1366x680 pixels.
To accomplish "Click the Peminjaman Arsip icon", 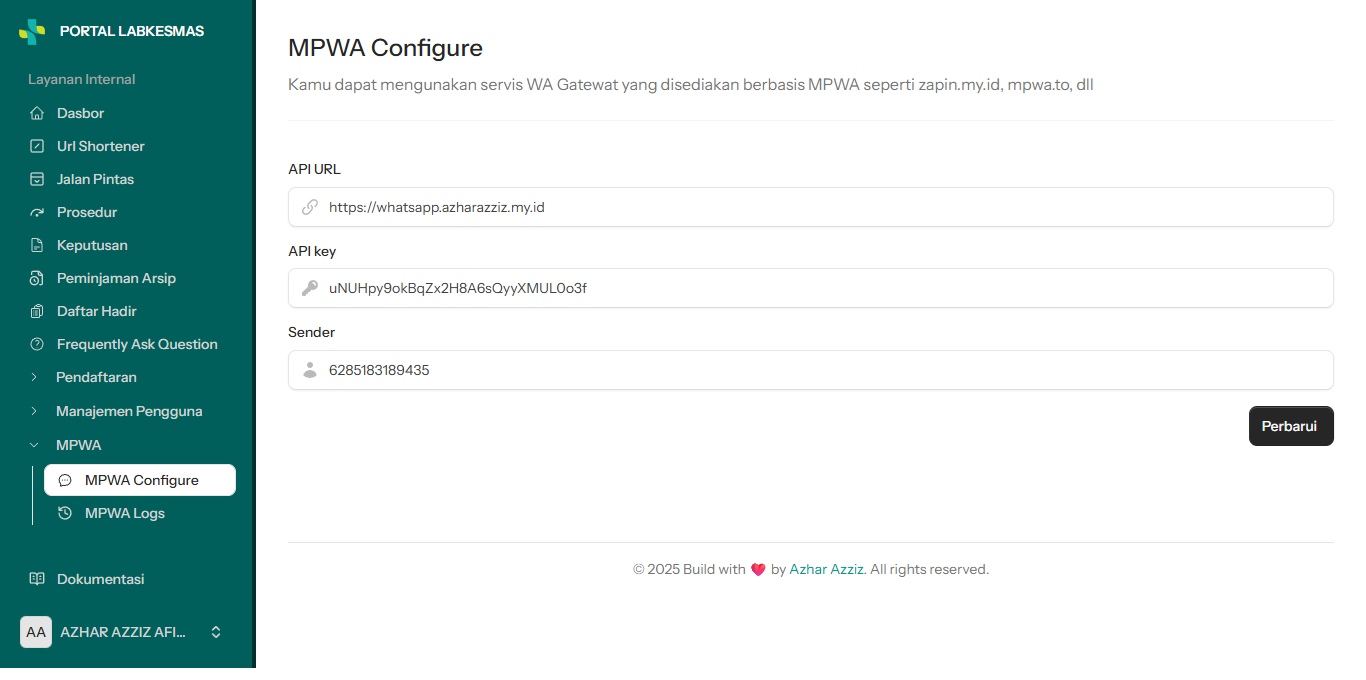I will (37, 278).
